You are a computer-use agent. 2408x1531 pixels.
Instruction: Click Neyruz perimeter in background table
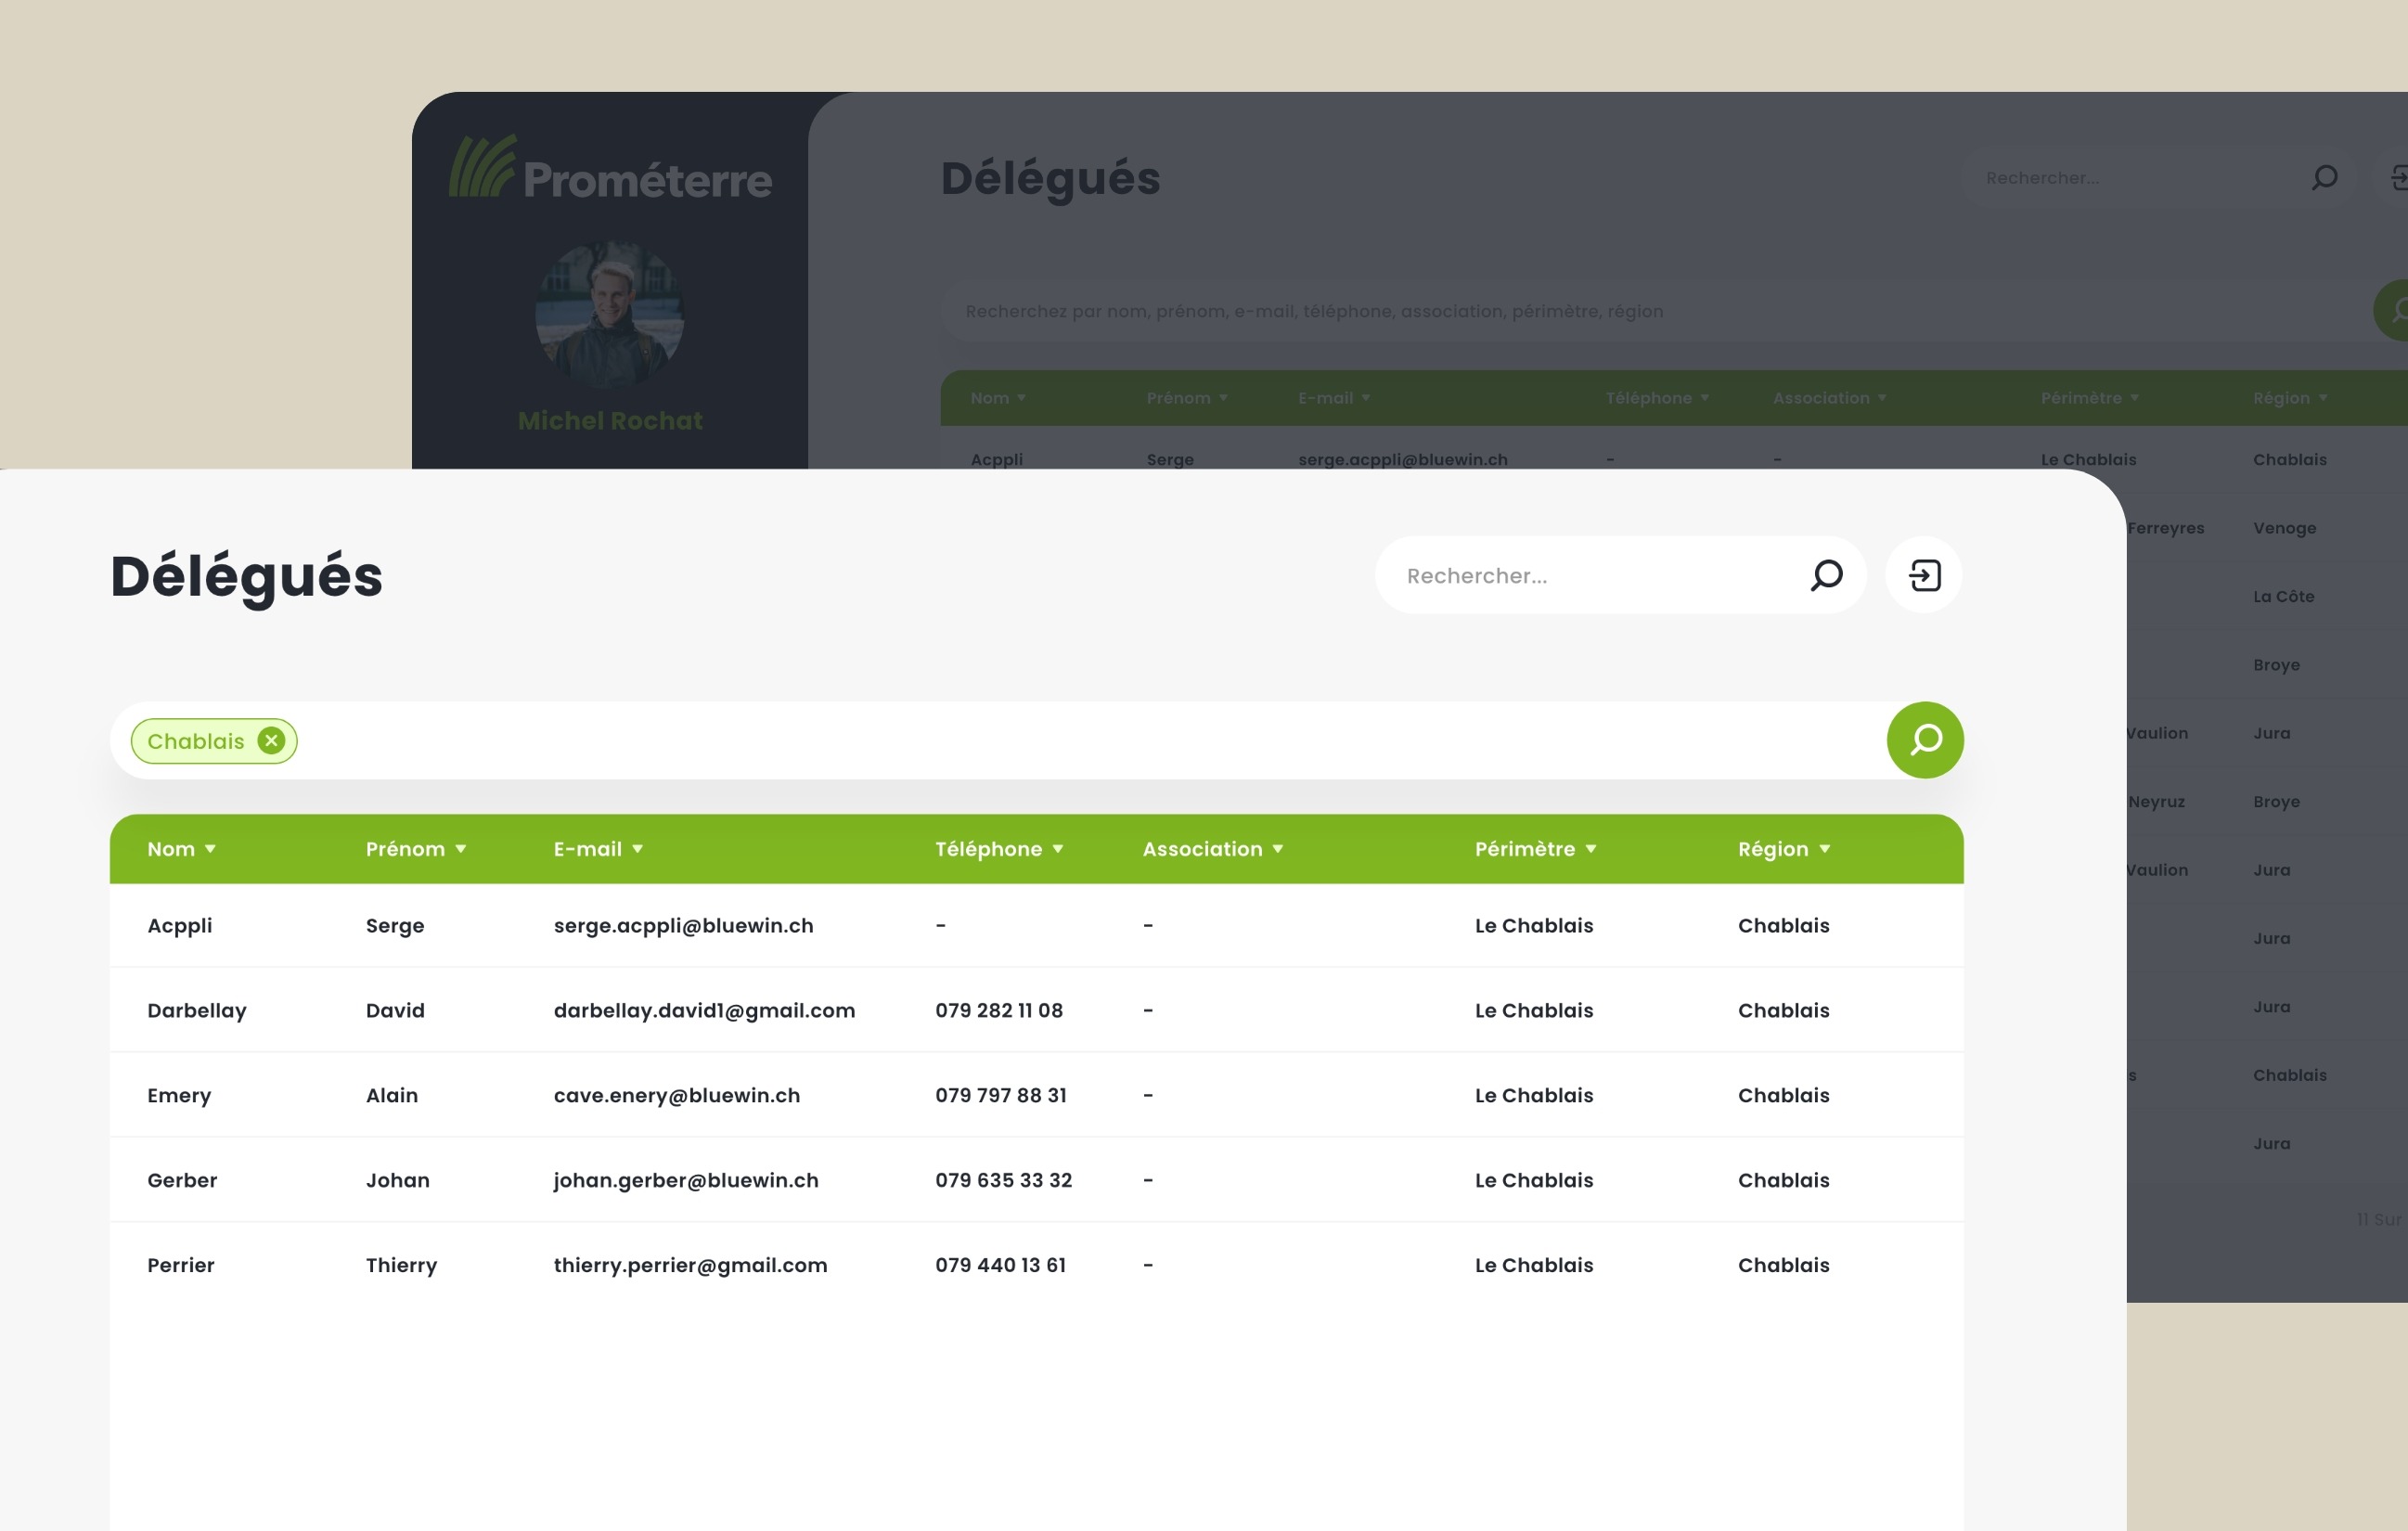[x=2157, y=802]
